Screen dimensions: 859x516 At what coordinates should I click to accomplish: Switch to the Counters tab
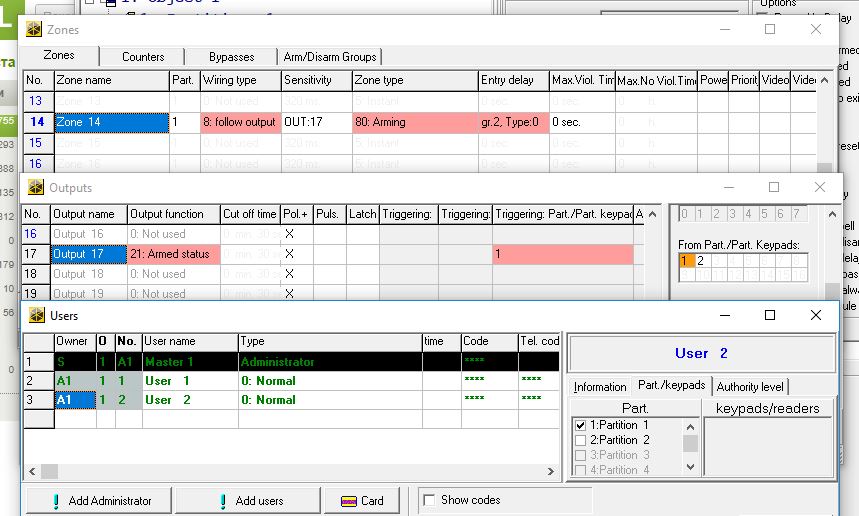tap(143, 57)
